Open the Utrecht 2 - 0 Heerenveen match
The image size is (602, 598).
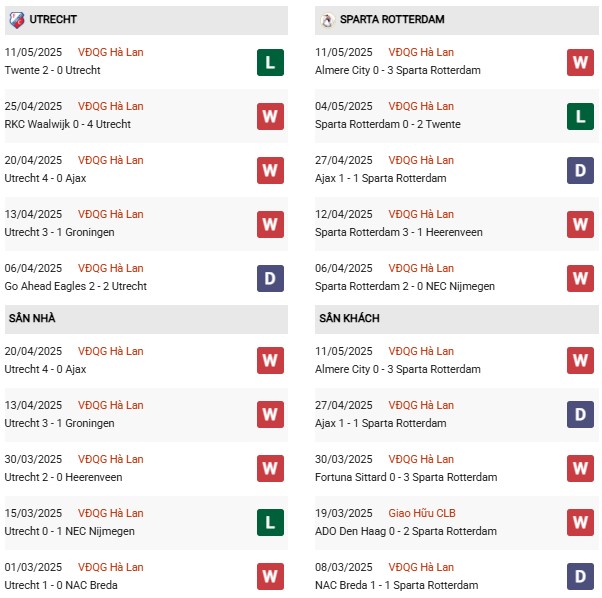pos(63,477)
